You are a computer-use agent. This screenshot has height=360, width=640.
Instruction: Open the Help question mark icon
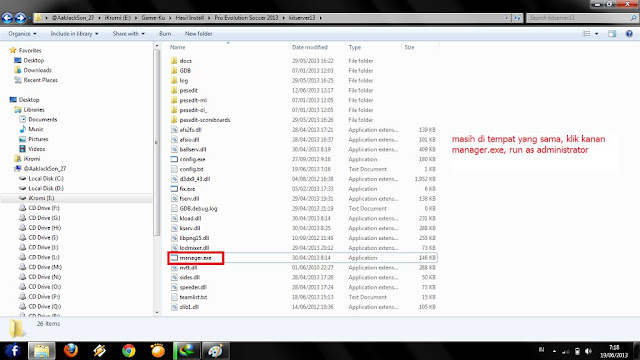[x=629, y=33]
